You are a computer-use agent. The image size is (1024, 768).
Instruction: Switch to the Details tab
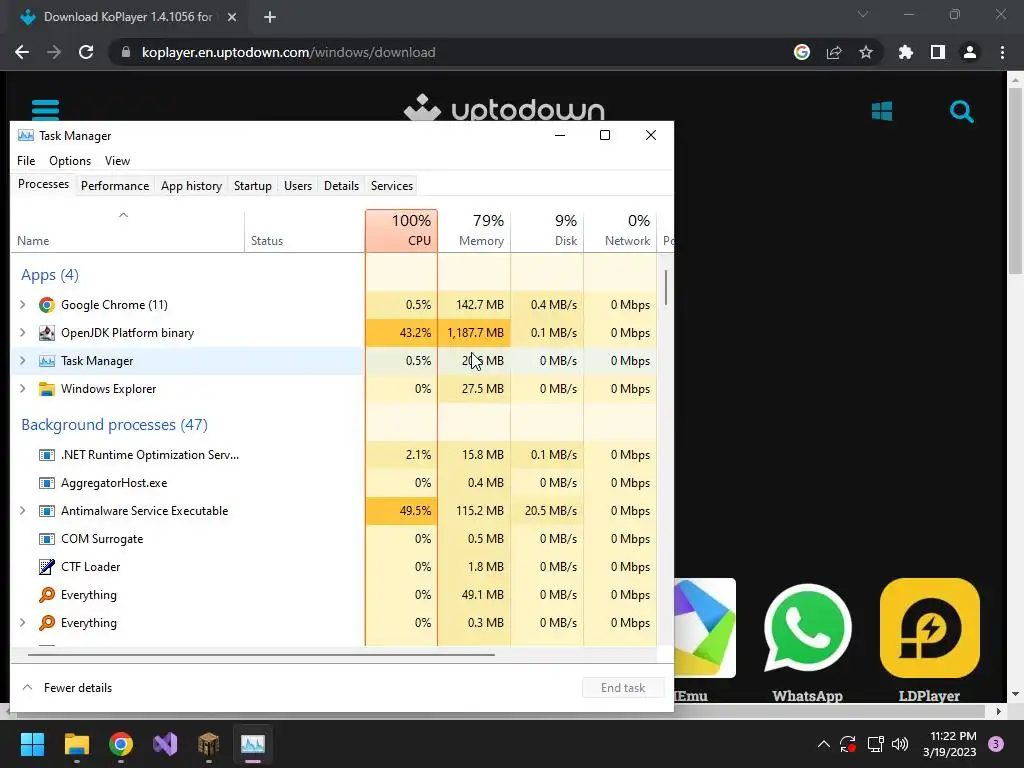[x=342, y=186]
